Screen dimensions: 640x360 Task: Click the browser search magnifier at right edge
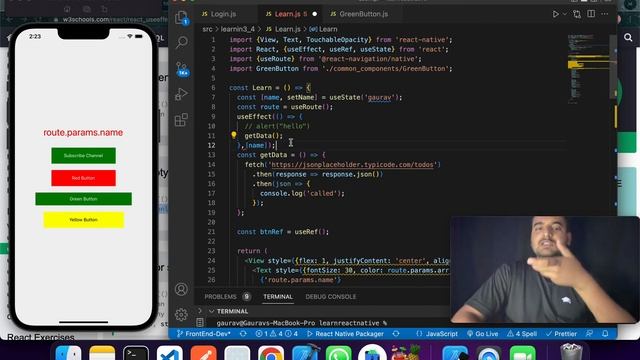coord(628,38)
